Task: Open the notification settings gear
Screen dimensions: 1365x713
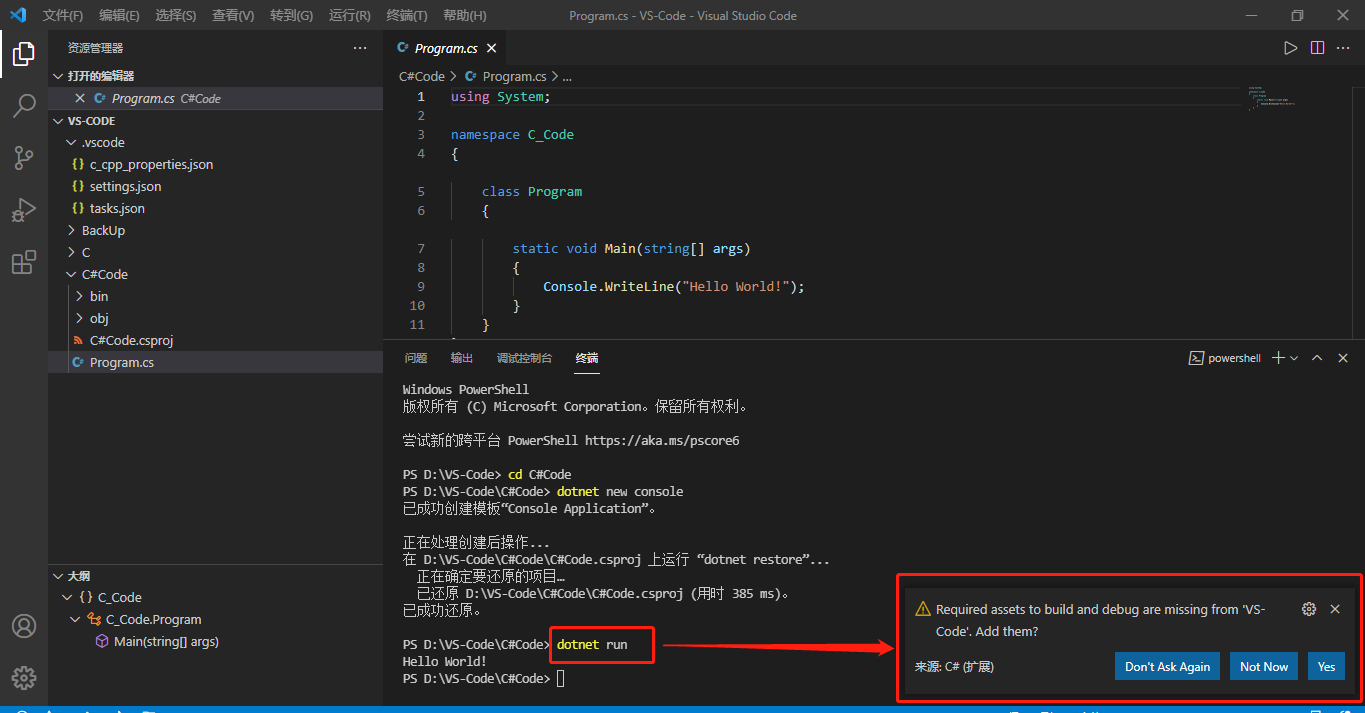Action: pos(1308,608)
